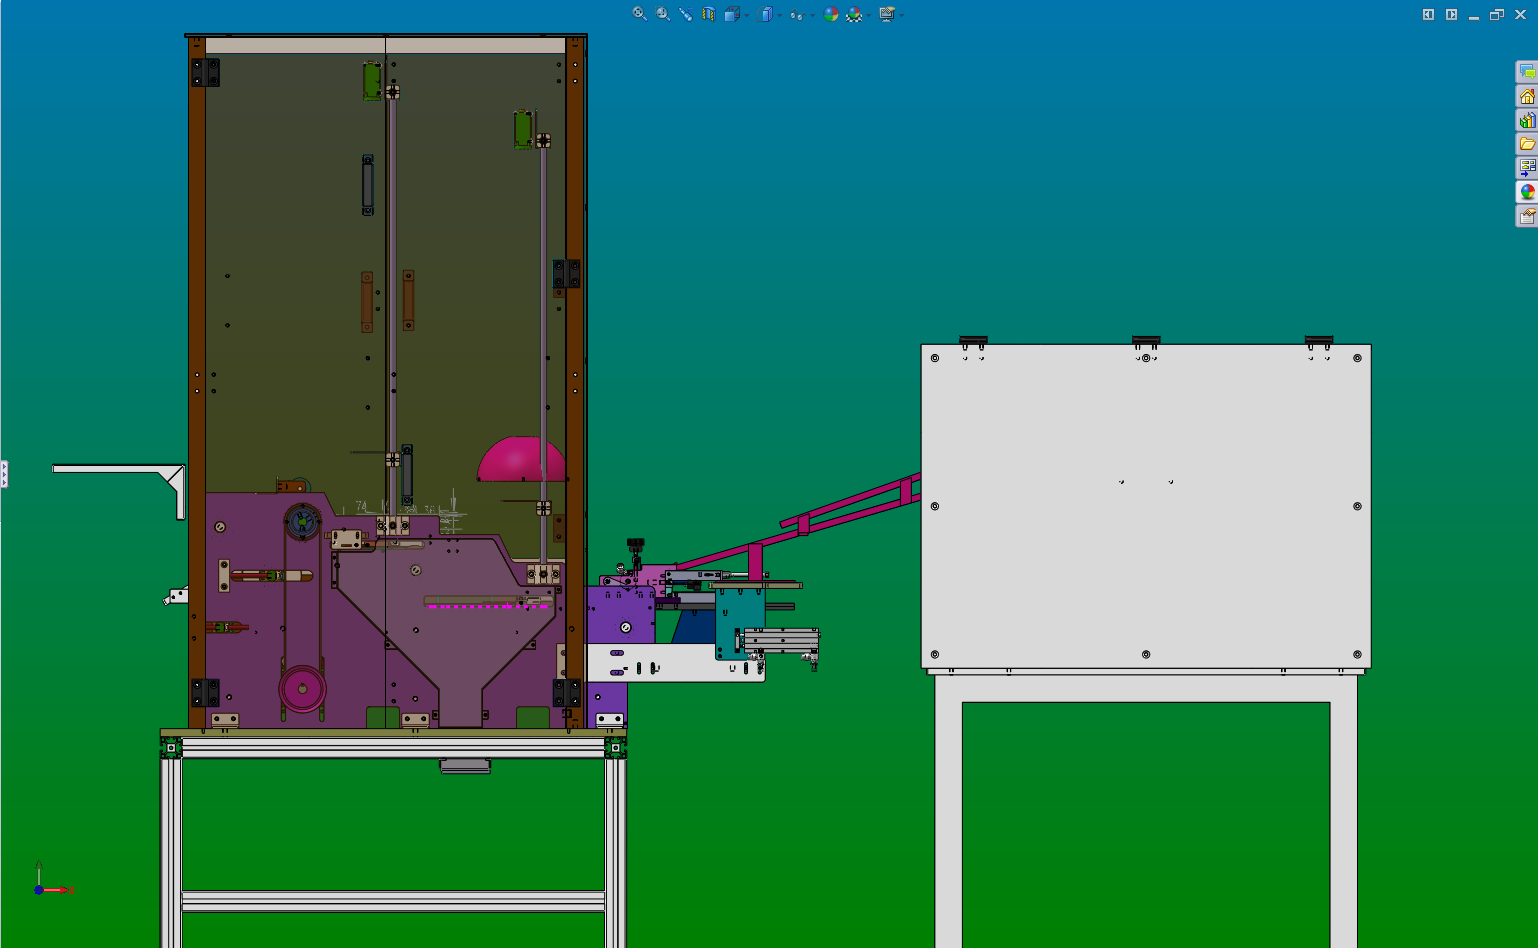Open the View Orientation cube icon
Screen dimensions: 1538x948
(x=732, y=14)
